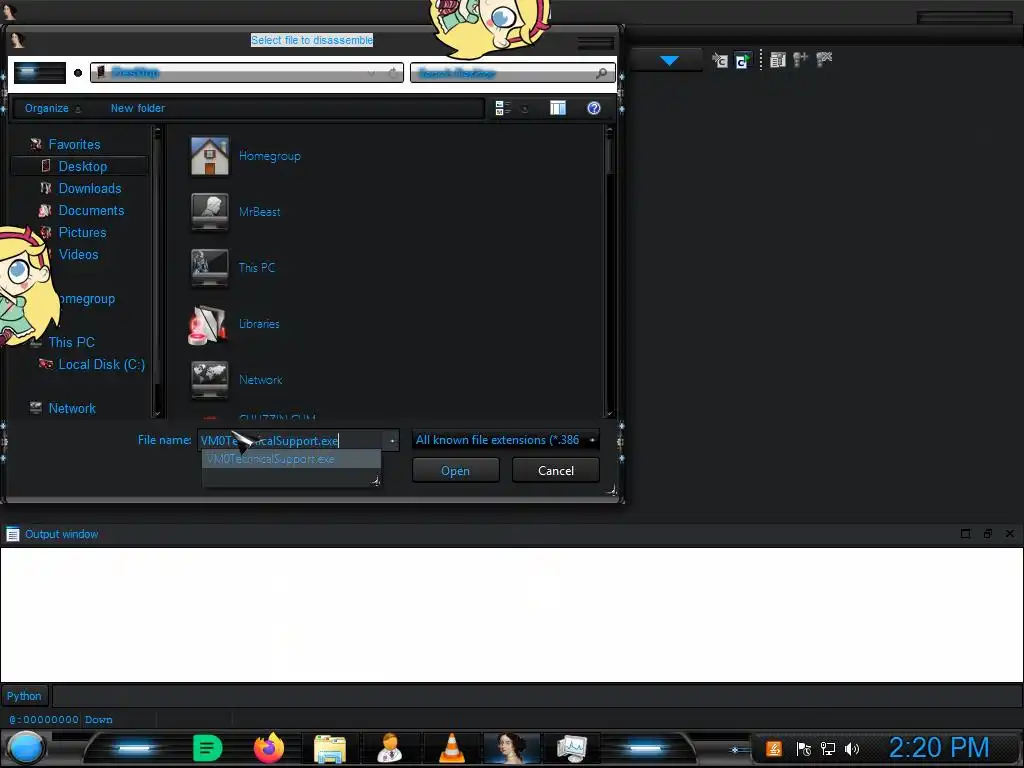Select This PC icon in file list
Image resolution: width=1024 pixels, height=768 pixels.
[x=210, y=267]
